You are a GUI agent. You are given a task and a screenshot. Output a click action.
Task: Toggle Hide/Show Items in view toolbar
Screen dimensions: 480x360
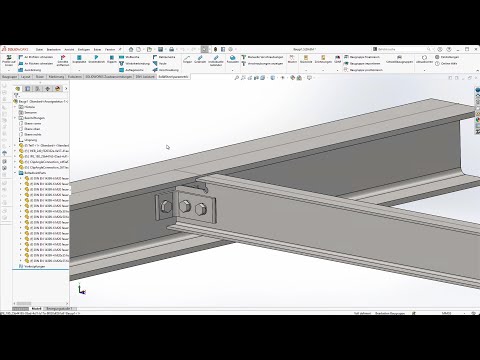(283, 78)
